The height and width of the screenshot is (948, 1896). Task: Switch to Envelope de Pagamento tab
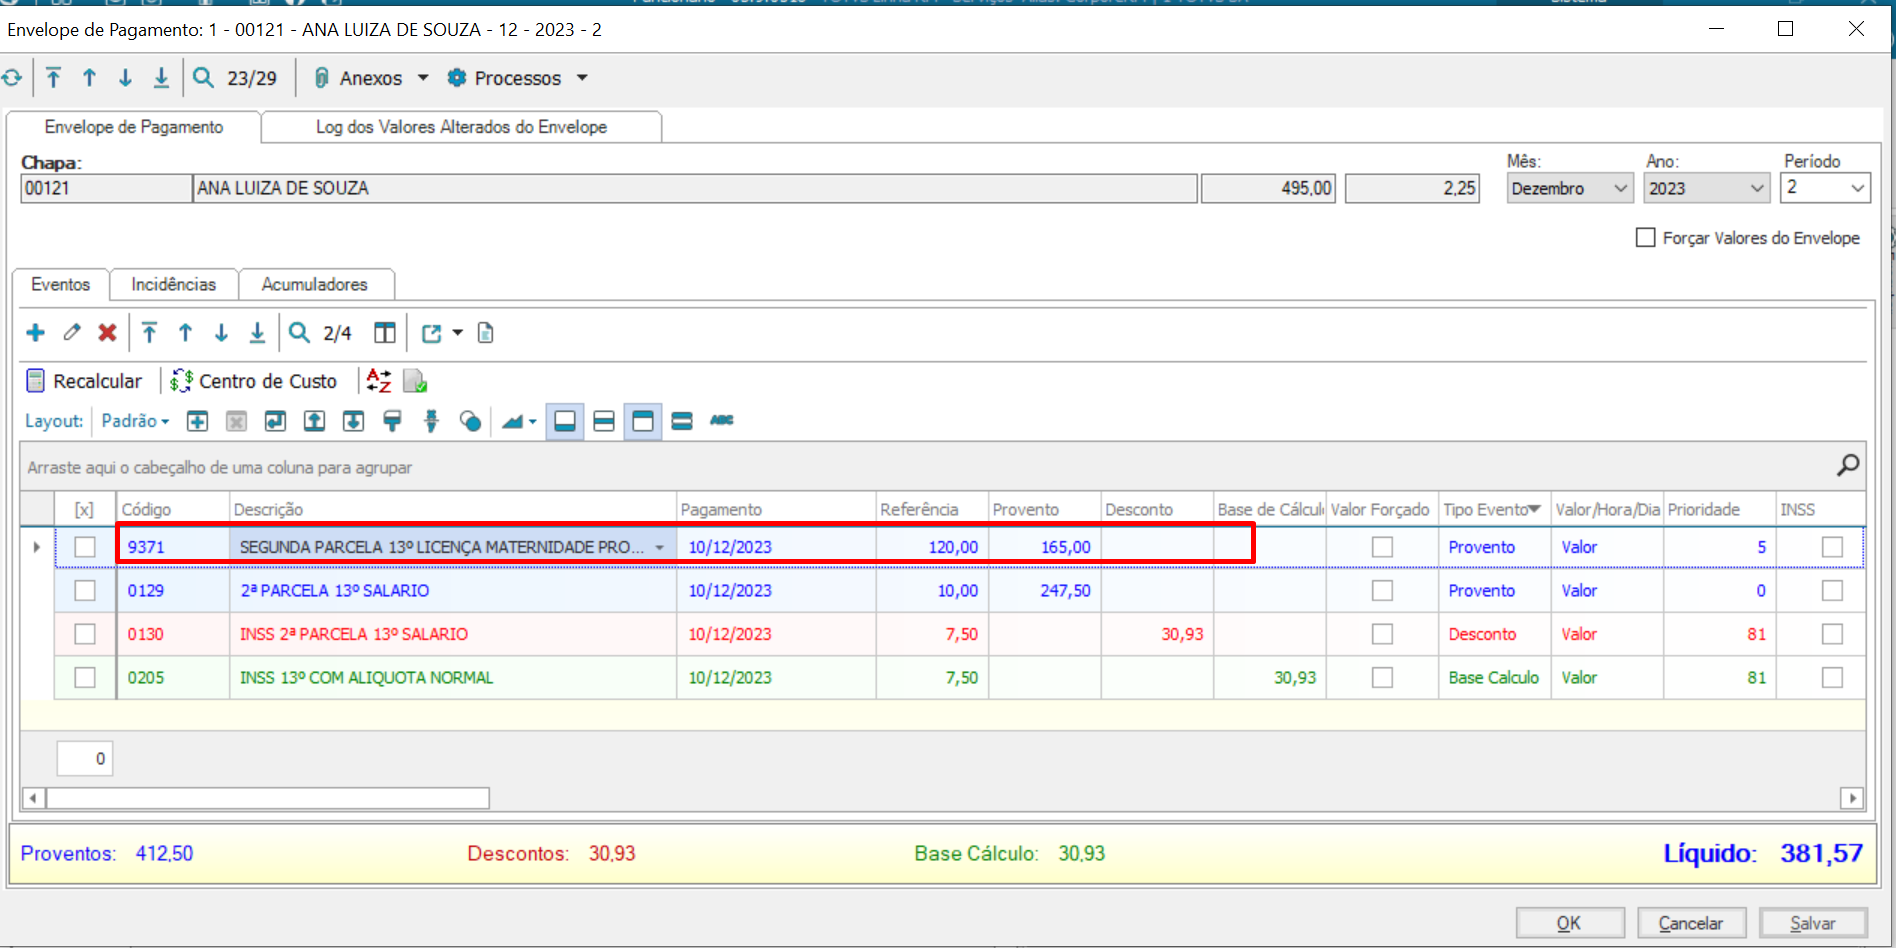point(134,127)
